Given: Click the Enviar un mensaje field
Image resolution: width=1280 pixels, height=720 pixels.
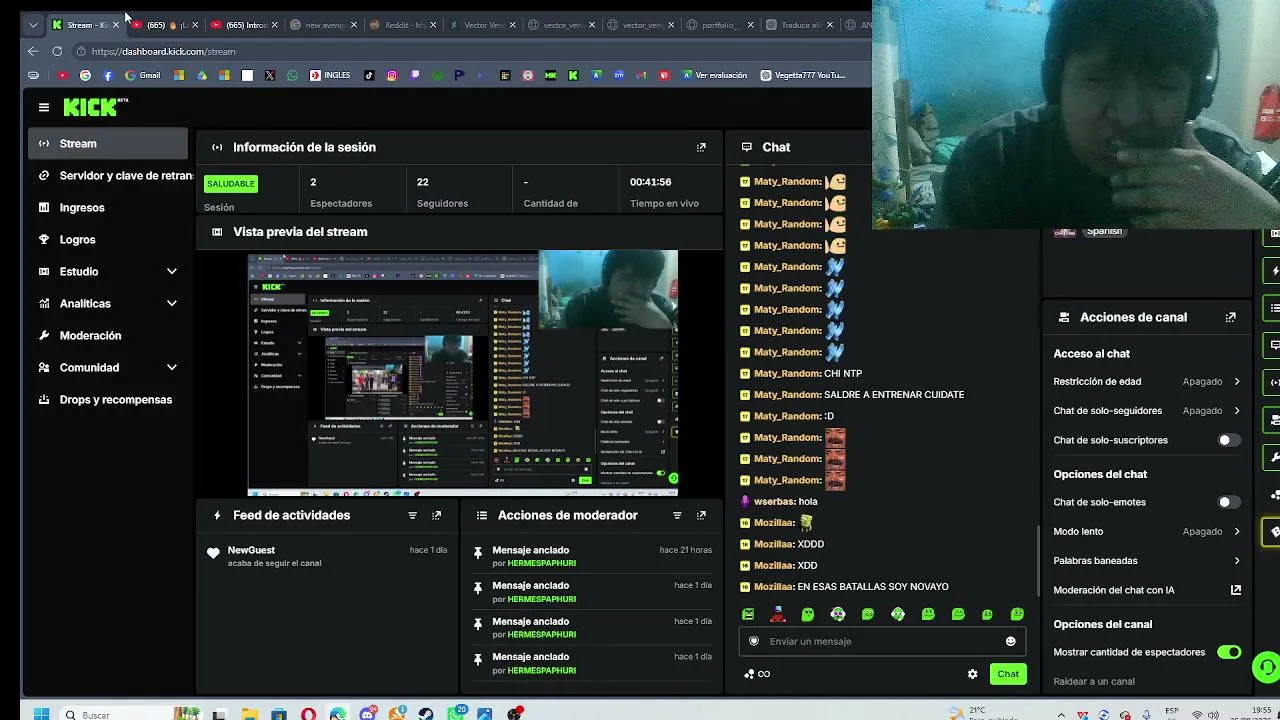Looking at the screenshot, I should pos(880,641).
